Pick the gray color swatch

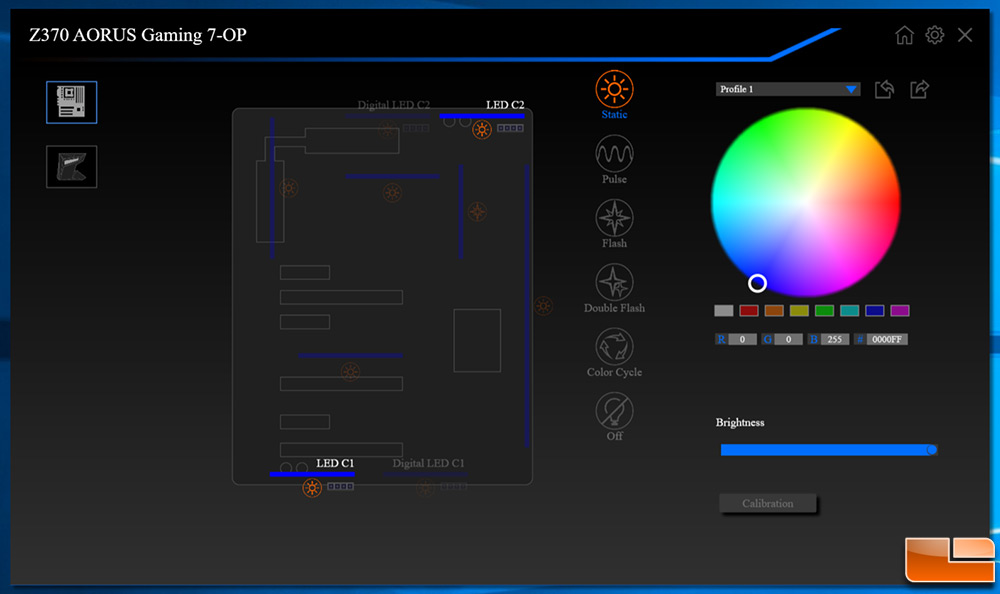click(x=723, y=311)
